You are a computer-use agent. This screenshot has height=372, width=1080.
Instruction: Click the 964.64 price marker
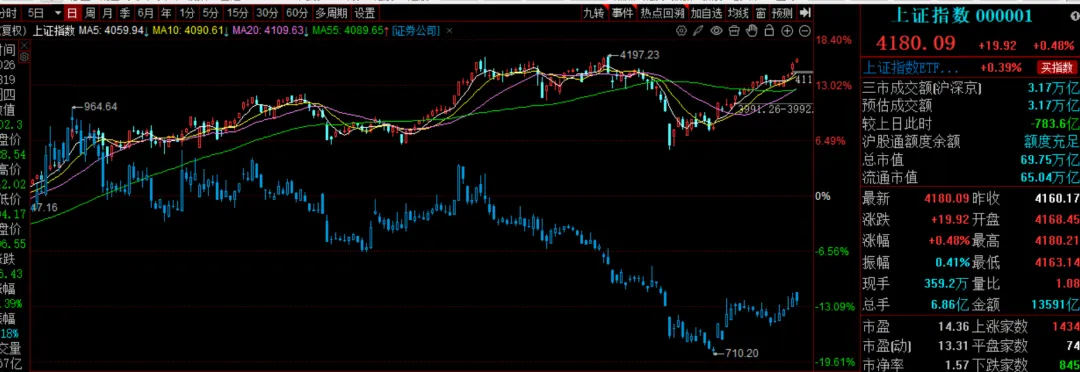tap(101, 107)
